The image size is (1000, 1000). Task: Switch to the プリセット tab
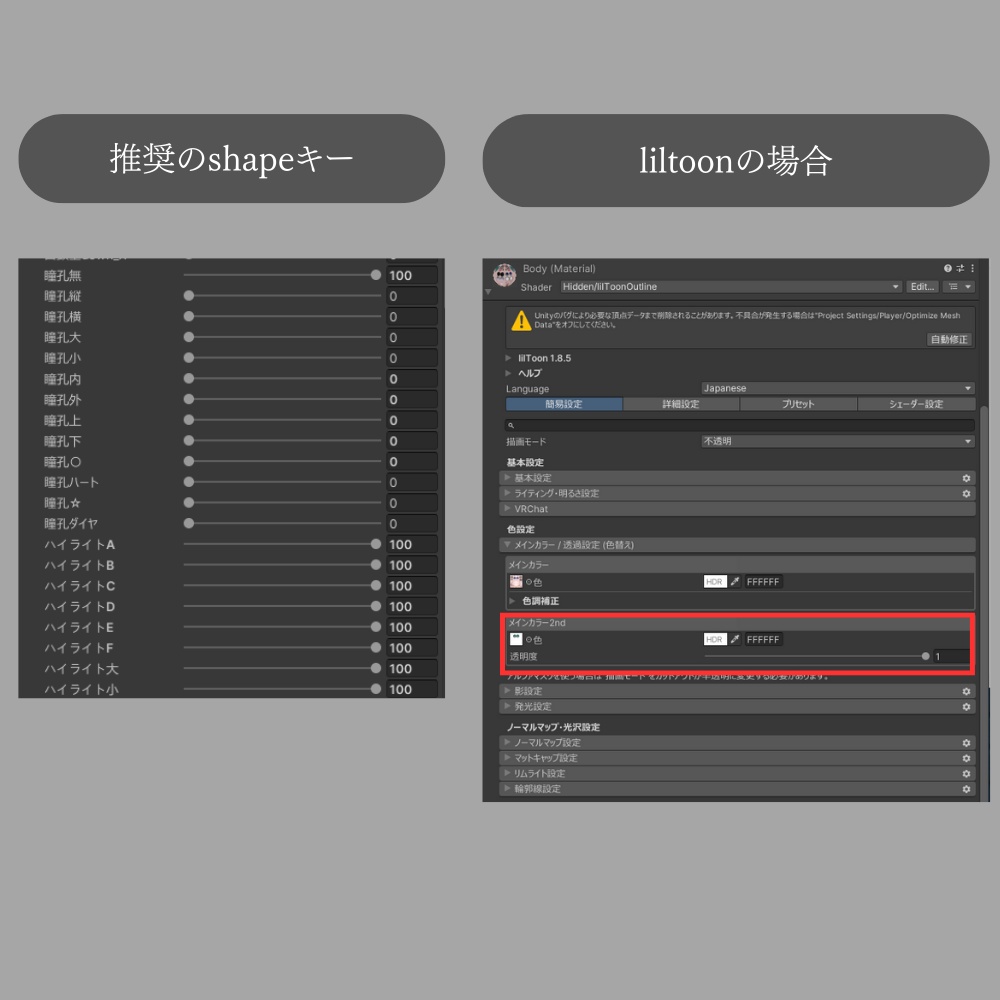[x=798, y=404]
